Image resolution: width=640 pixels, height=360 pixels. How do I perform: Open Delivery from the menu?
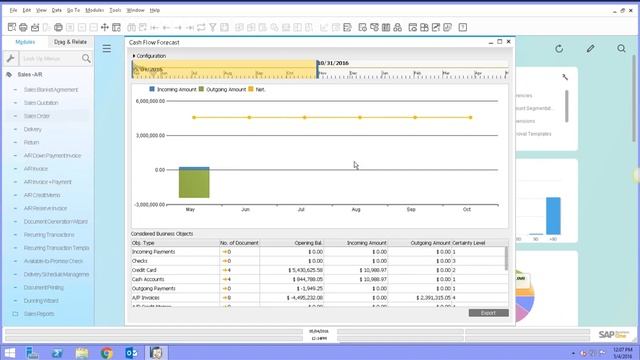click(x=33, y=129)
